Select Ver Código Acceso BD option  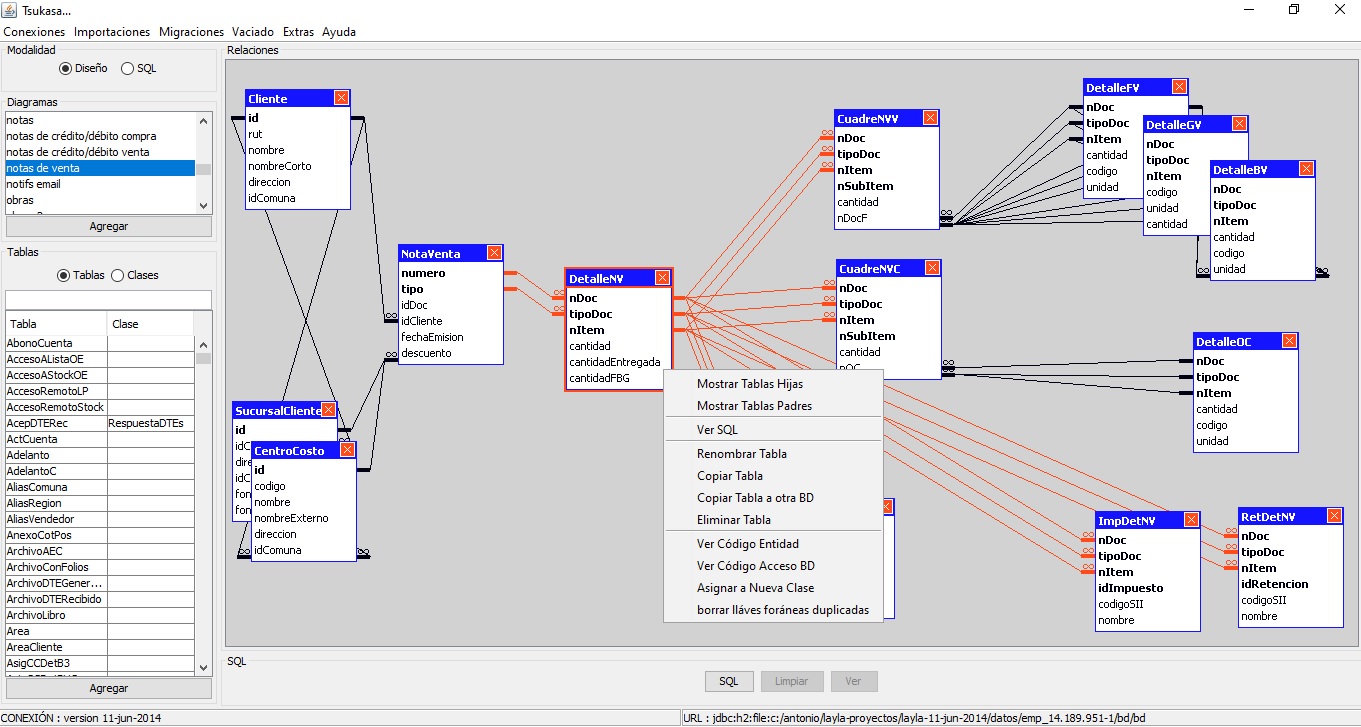pyautogui.click(x=773, y=566)
